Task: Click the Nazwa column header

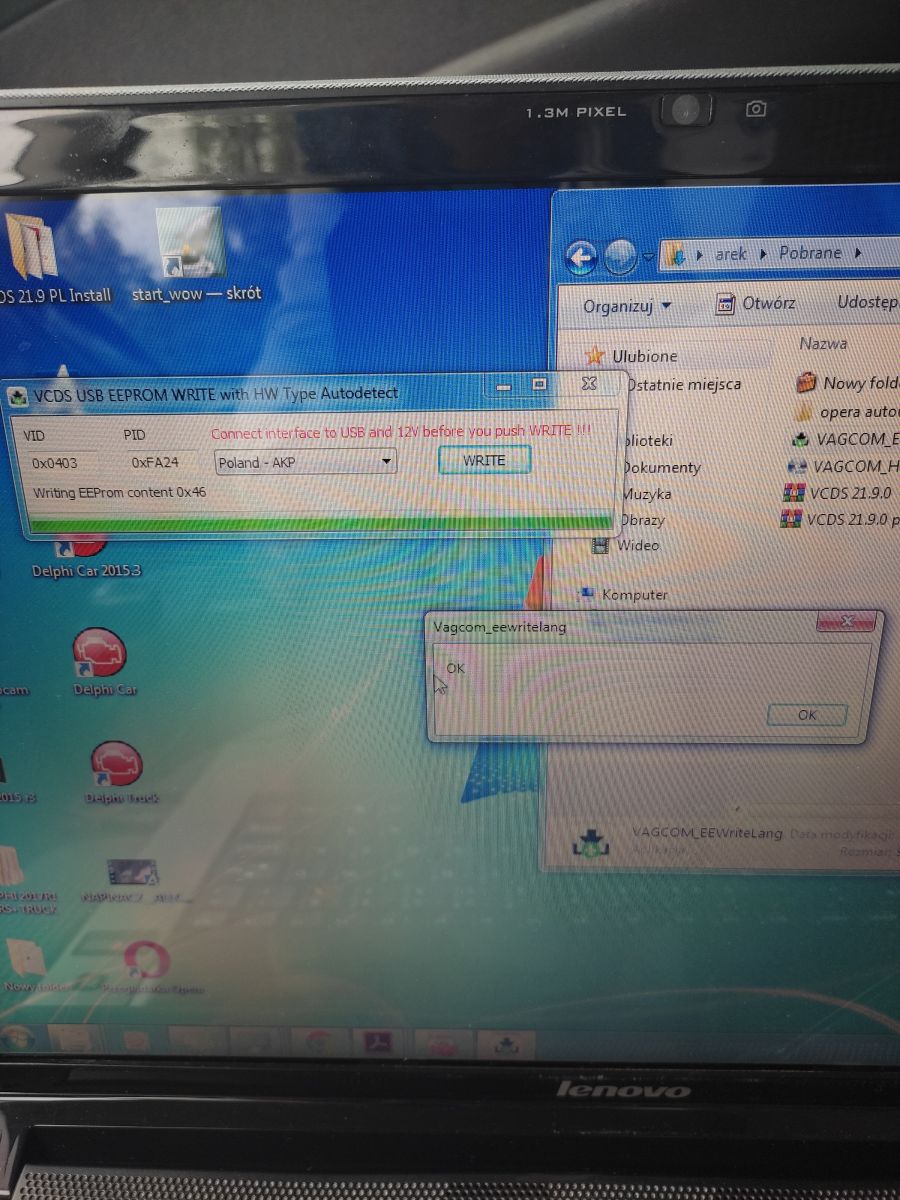Action: 823,343
